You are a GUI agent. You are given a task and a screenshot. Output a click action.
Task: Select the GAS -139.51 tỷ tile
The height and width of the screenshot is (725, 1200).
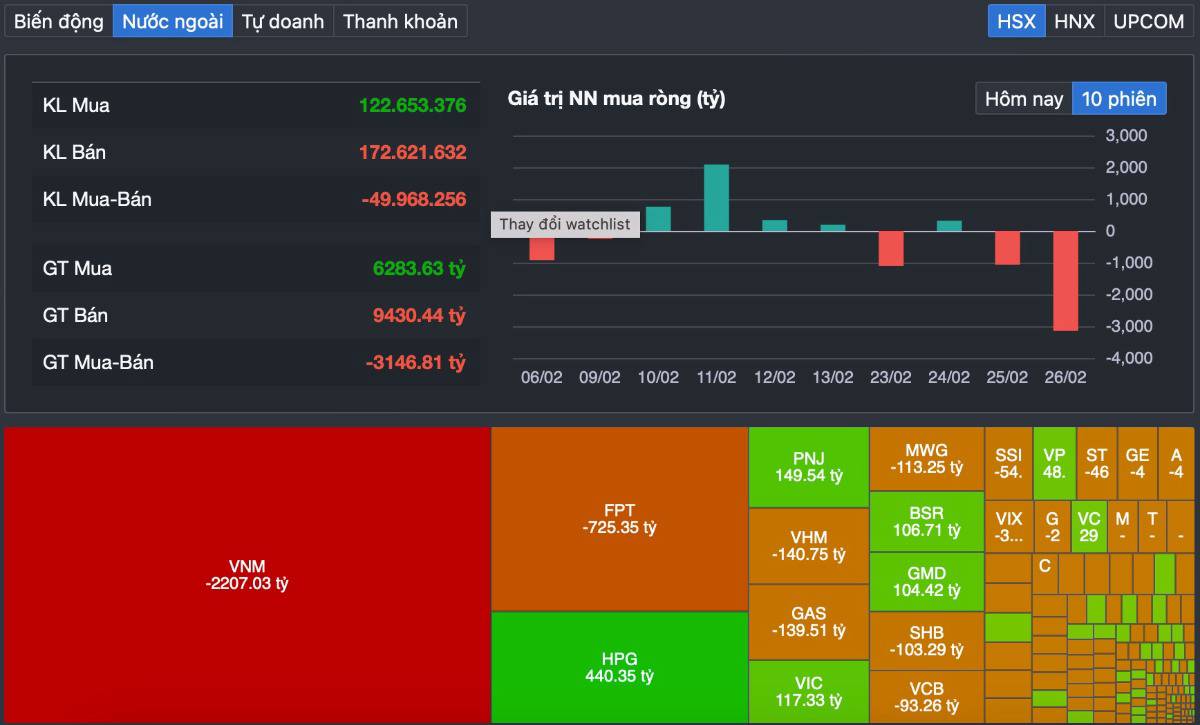[808, 622]
